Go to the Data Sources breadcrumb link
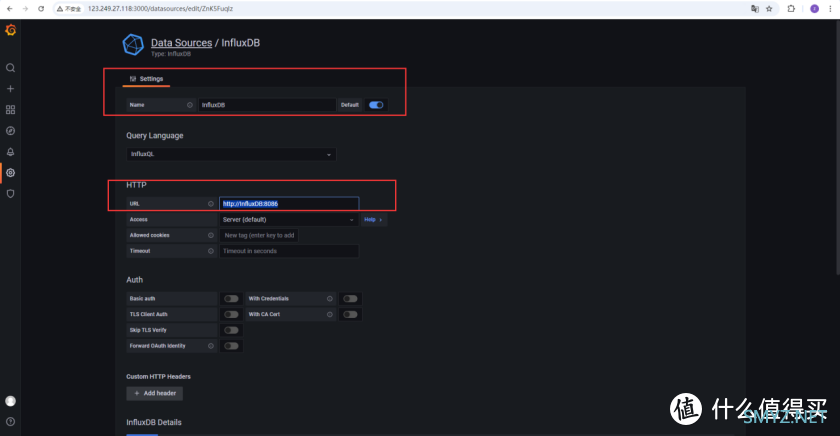Screen dimensions: 840x436 coord(182,43)
